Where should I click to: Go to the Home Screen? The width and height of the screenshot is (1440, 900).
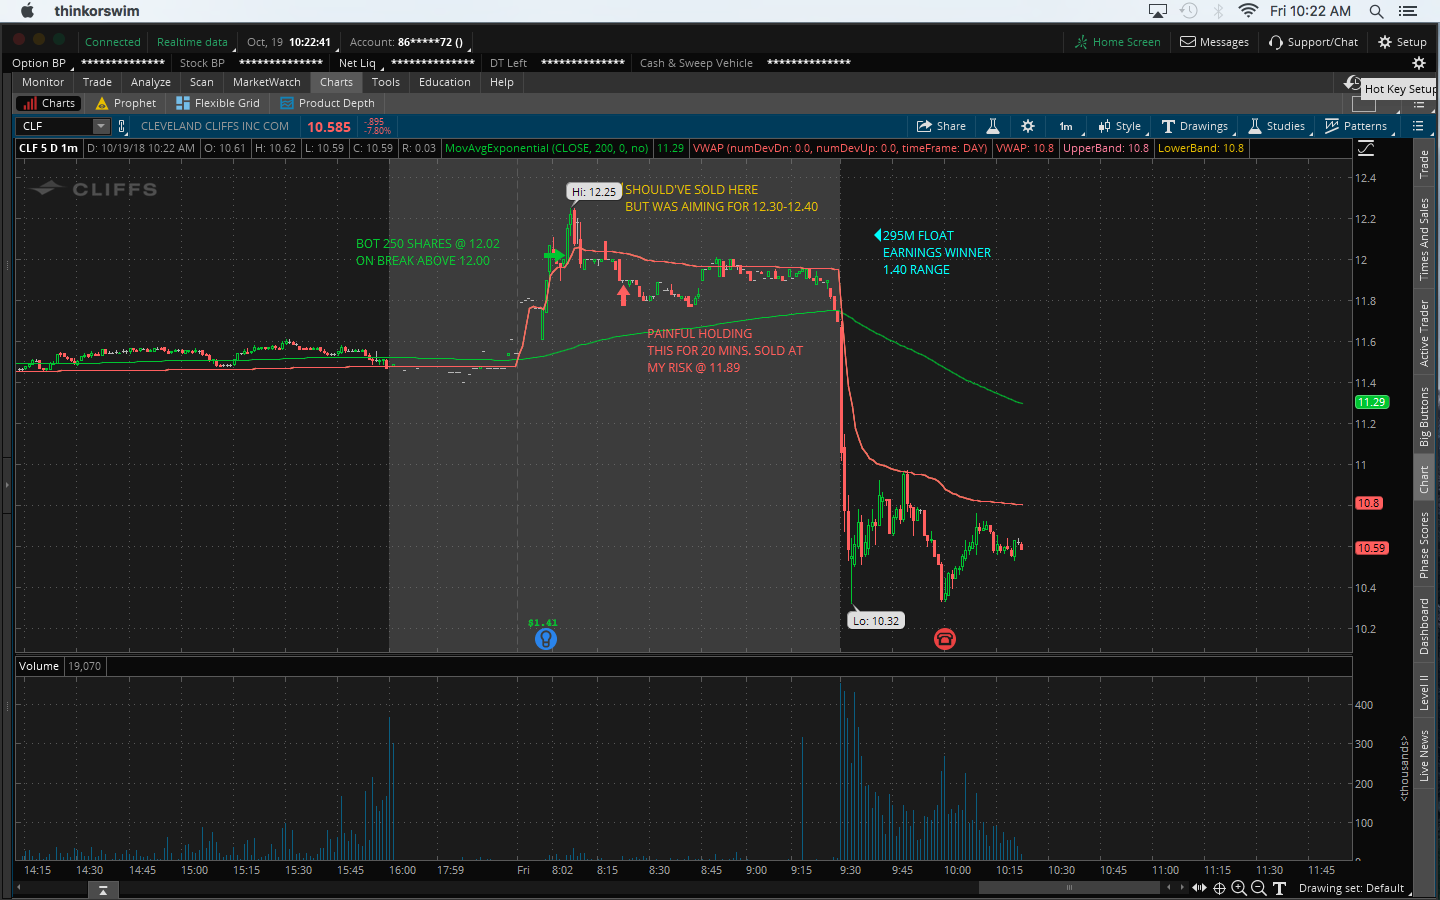point(1117,42)
